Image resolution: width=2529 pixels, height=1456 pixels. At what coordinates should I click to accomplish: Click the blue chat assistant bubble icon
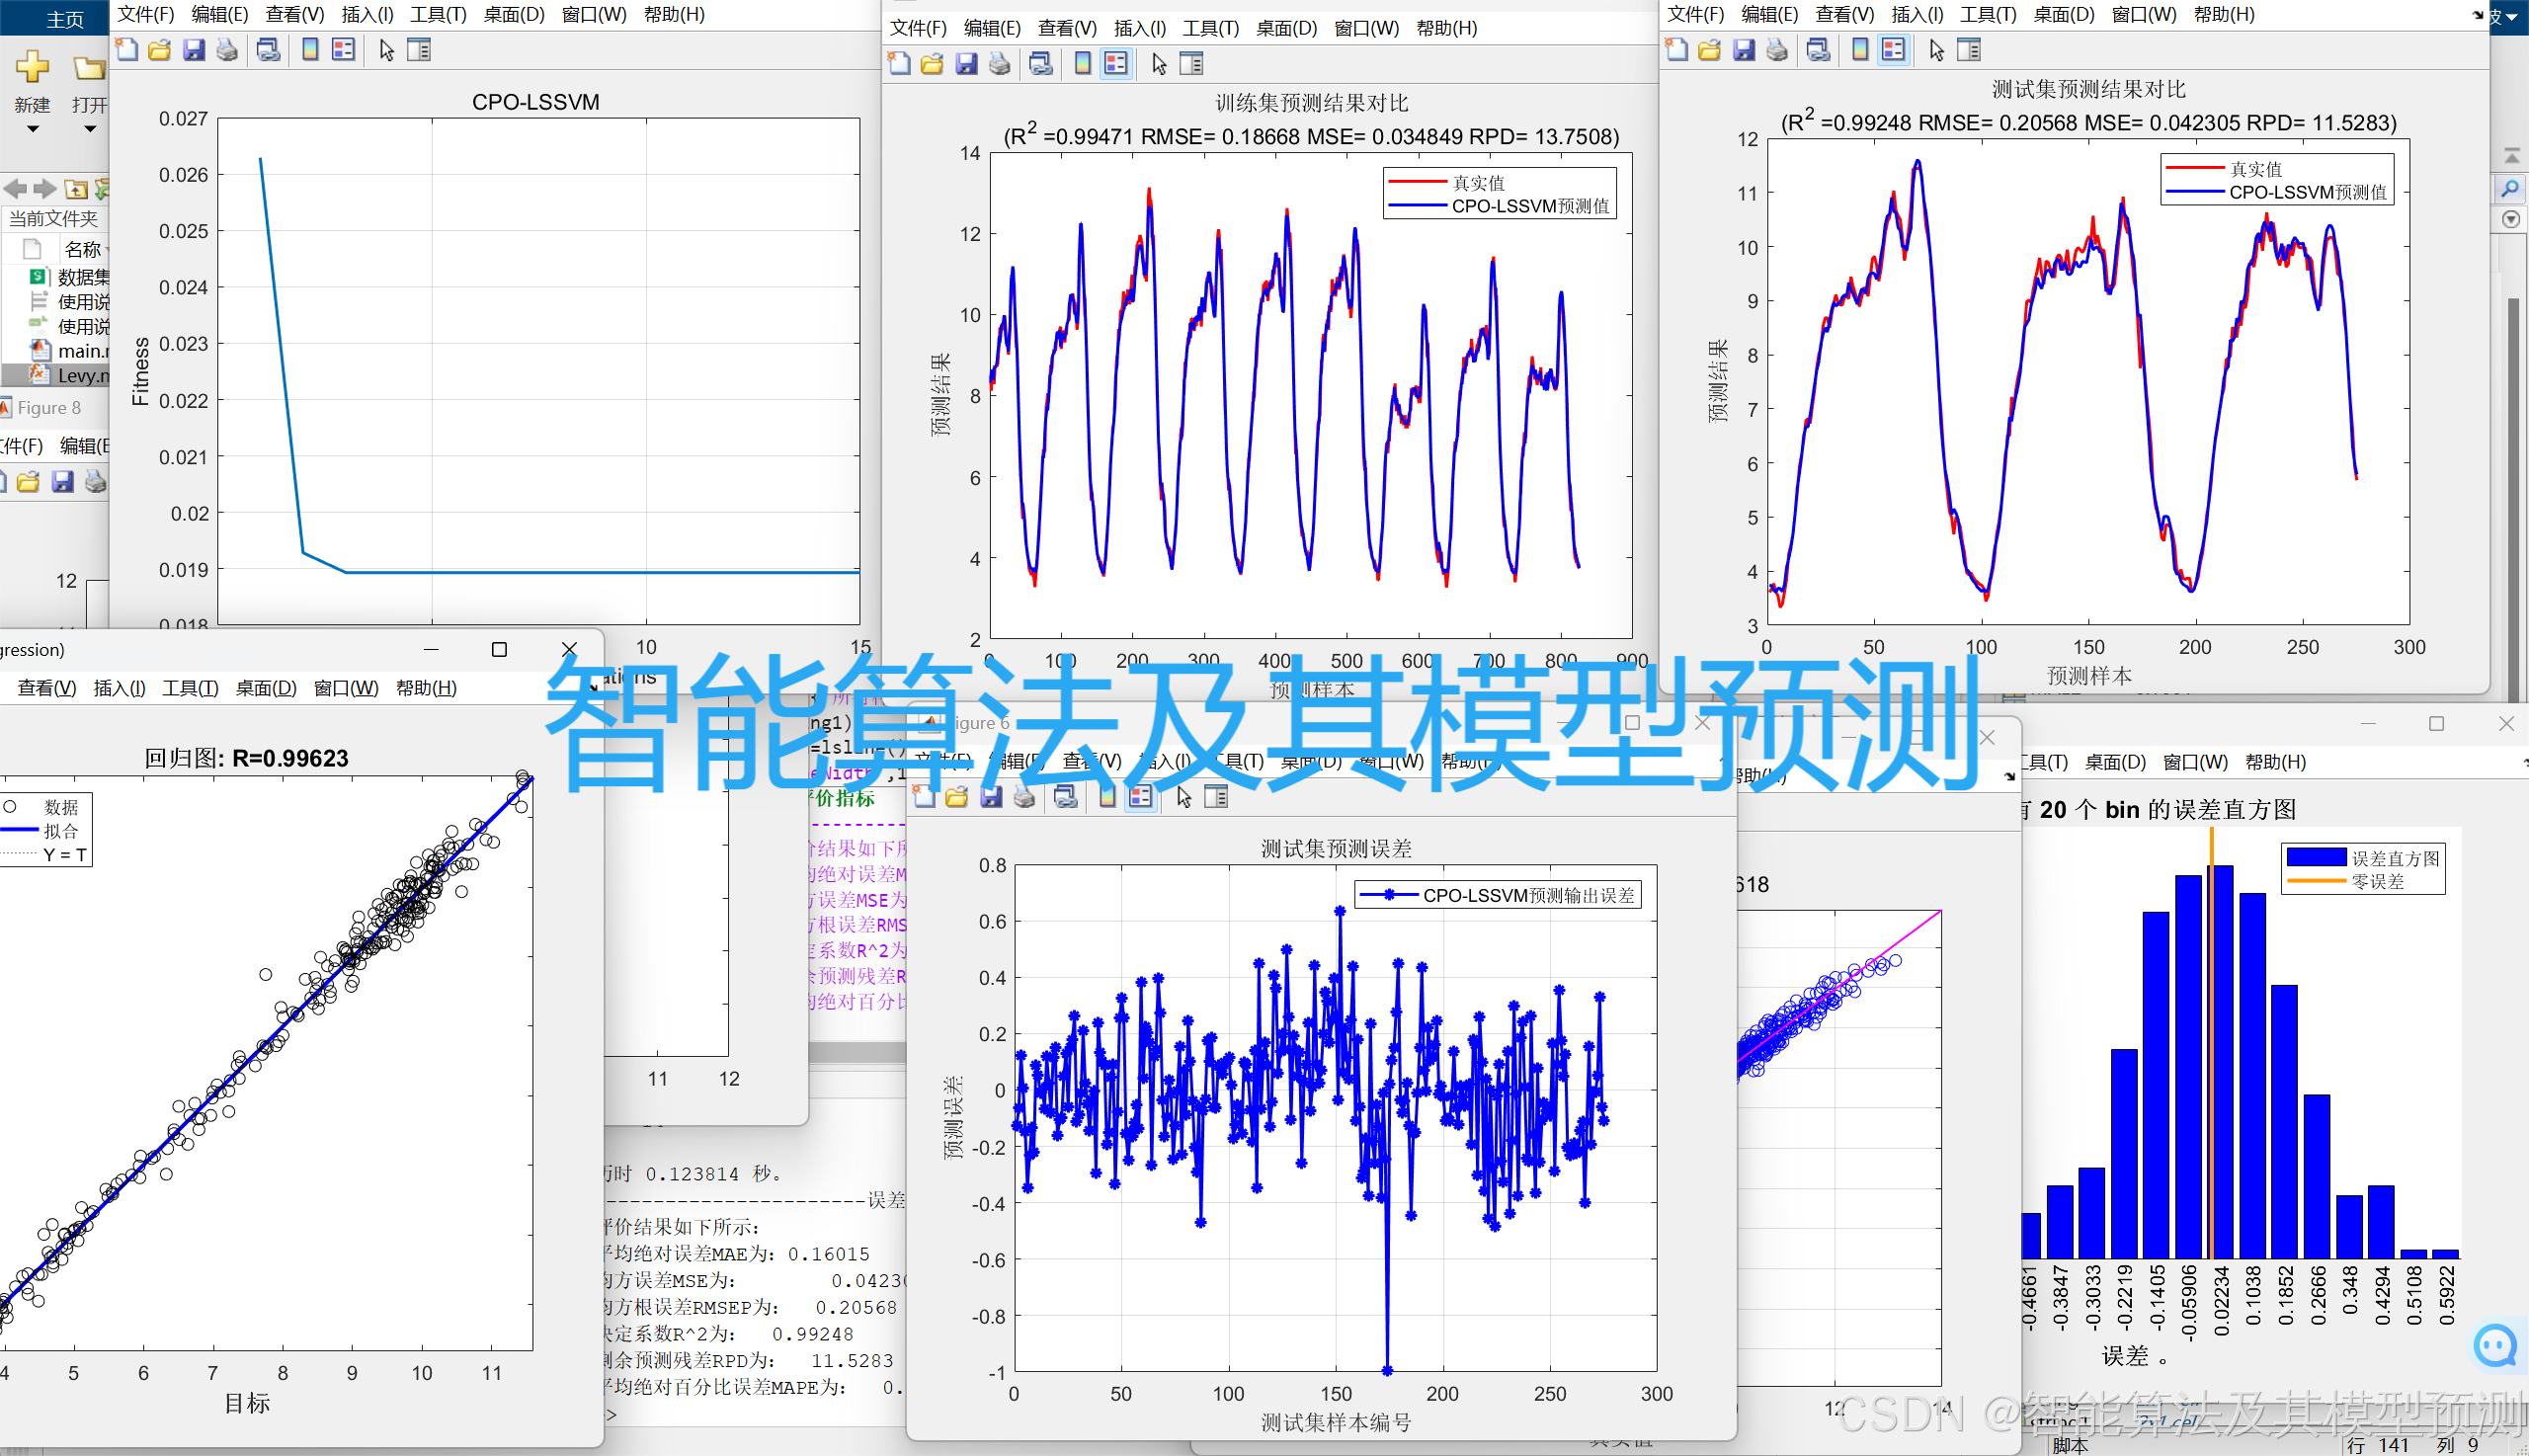(2495, 1345)
